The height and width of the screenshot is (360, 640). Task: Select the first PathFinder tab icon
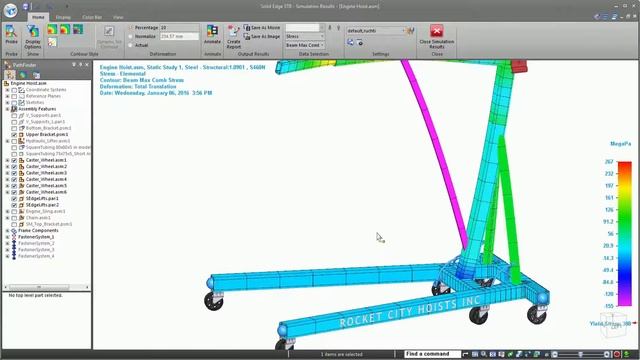(x=10, y=75)
